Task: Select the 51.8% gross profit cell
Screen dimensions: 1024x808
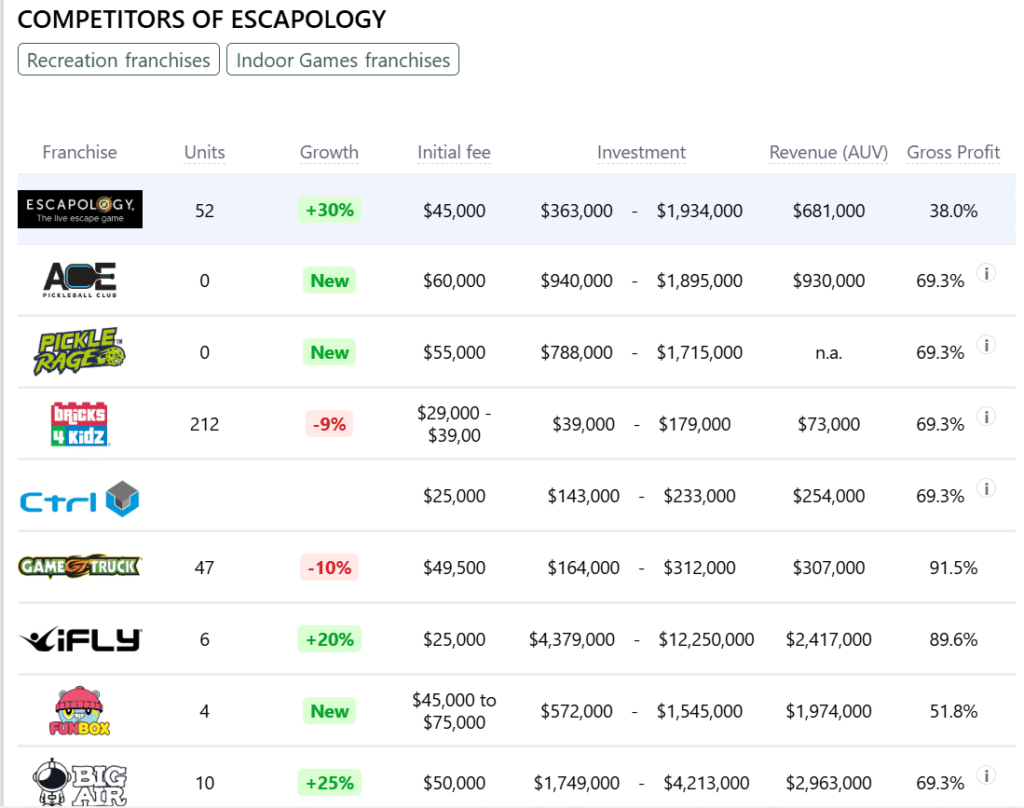Action: point(953,711)
